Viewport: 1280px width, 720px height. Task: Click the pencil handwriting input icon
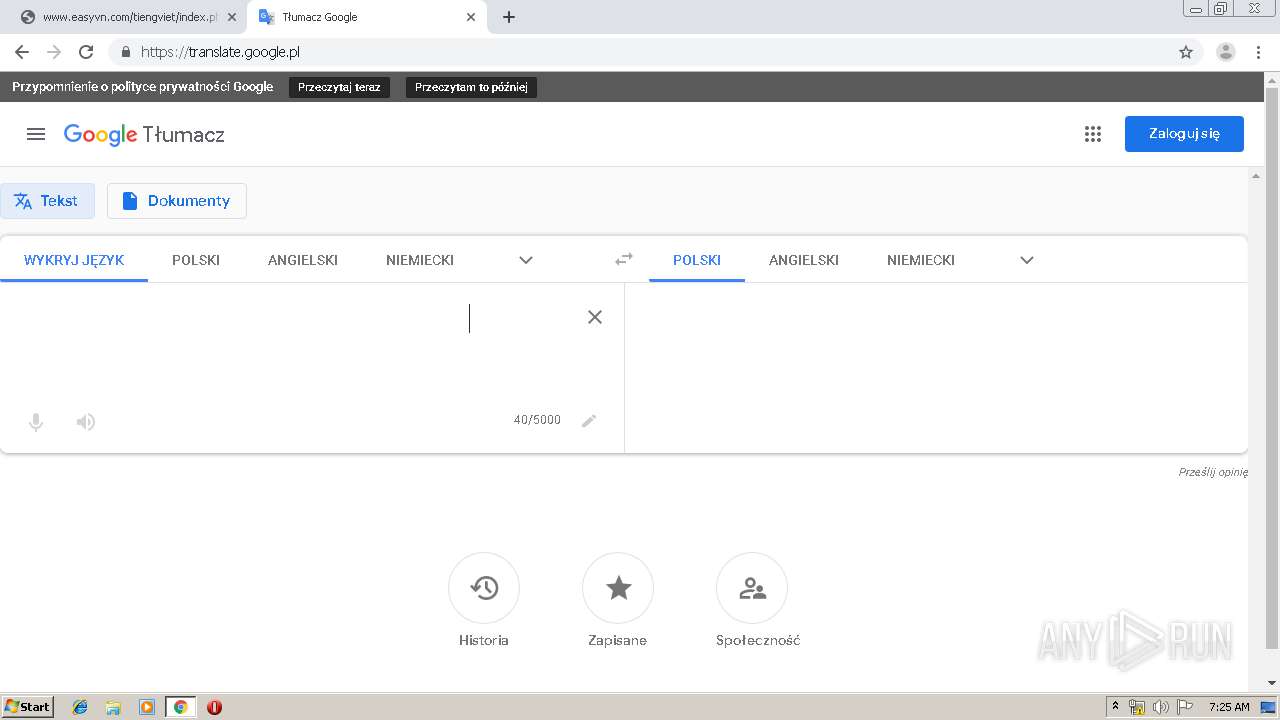coord(589,420)
